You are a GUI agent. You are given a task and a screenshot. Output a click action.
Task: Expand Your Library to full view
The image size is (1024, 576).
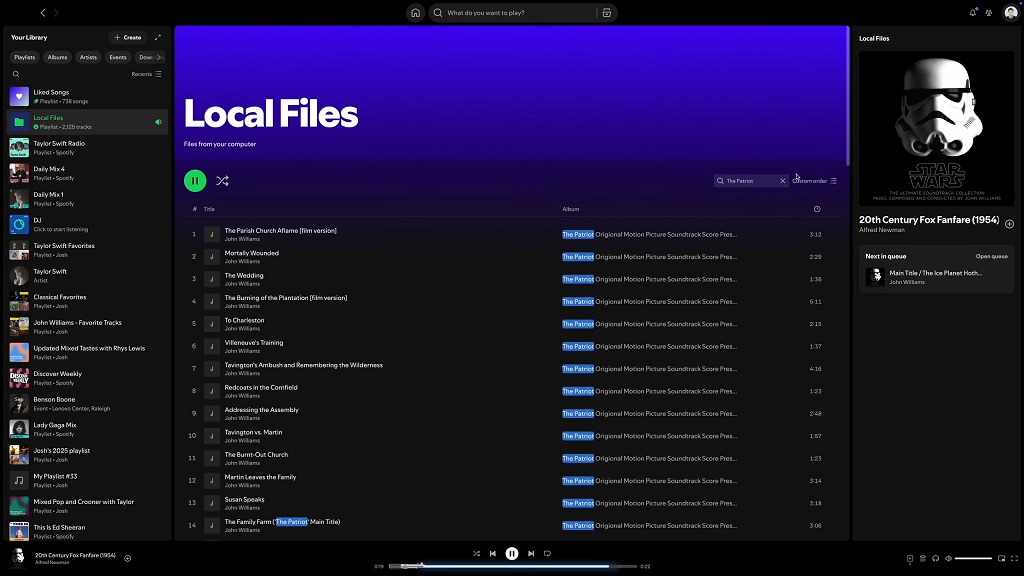pos(157,37)
